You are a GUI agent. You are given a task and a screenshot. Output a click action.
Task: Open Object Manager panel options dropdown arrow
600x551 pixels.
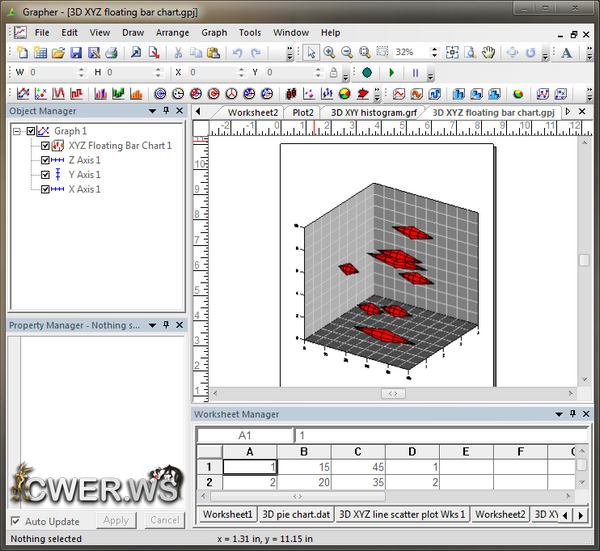(x=152, y=111)
